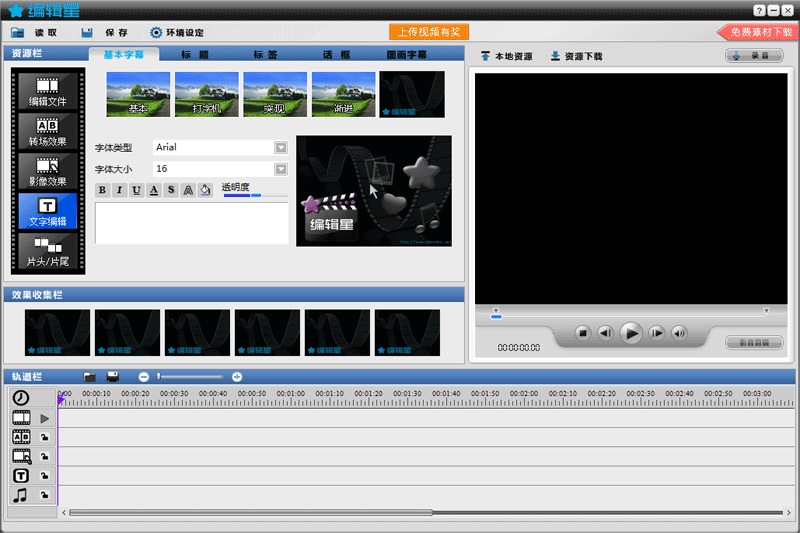The width and height of the screenshot is (800, 533).
Task: Expand the 字体大小 font size dropdown arrow
Action: 281,169
